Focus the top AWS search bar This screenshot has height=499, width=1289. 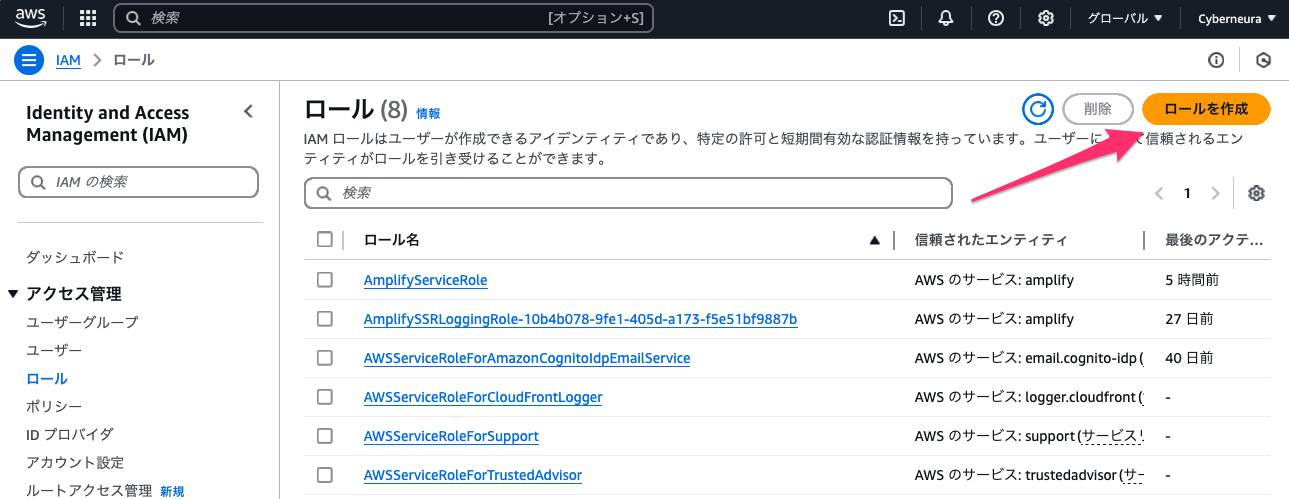[383, 18]
